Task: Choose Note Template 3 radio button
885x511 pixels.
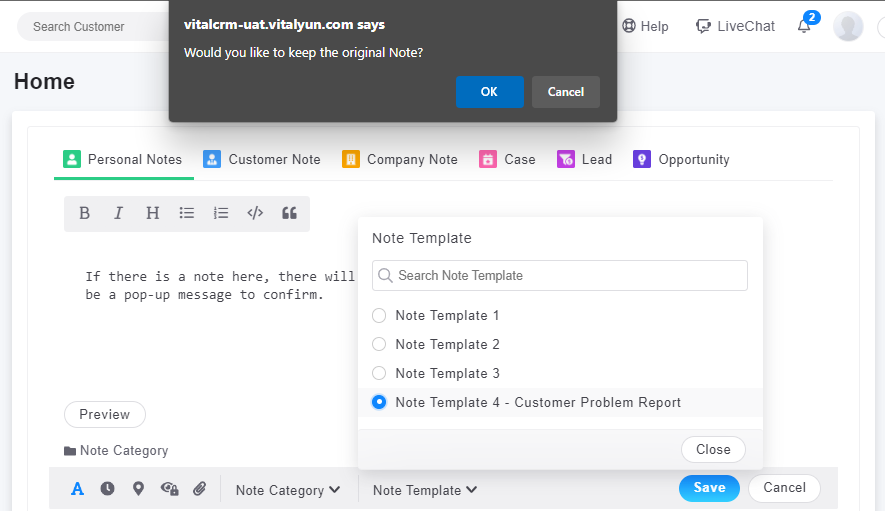Action: pos(379,374)
